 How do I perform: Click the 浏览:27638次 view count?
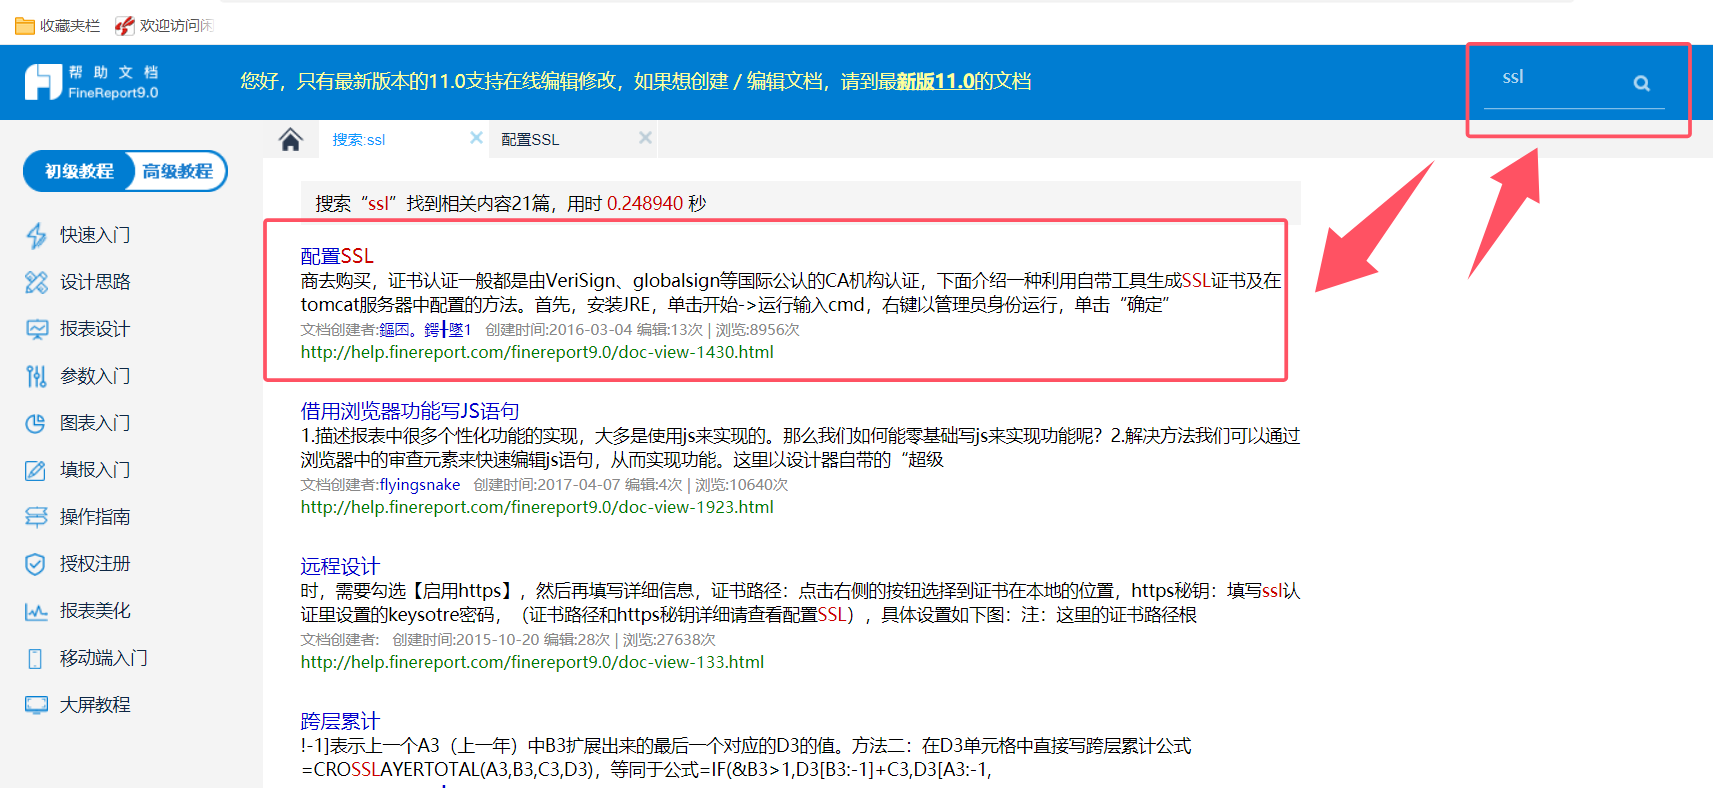point(669,640)
